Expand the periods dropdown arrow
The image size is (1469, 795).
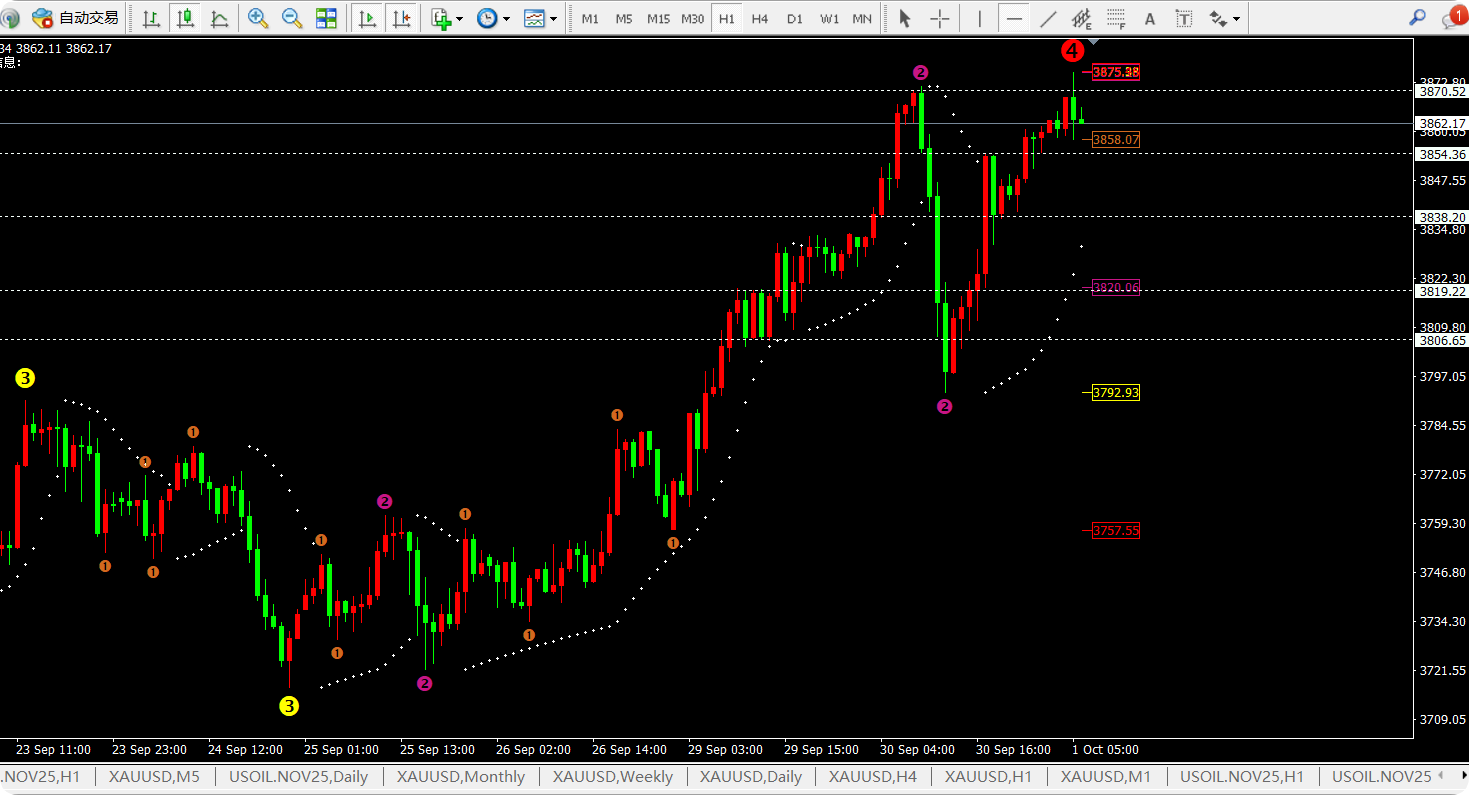tap(506, 19)
